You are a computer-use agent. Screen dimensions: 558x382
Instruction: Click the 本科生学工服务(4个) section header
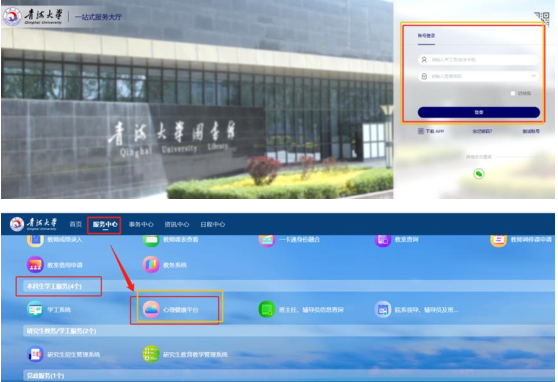pyautogui.click(x=54, y=286)
